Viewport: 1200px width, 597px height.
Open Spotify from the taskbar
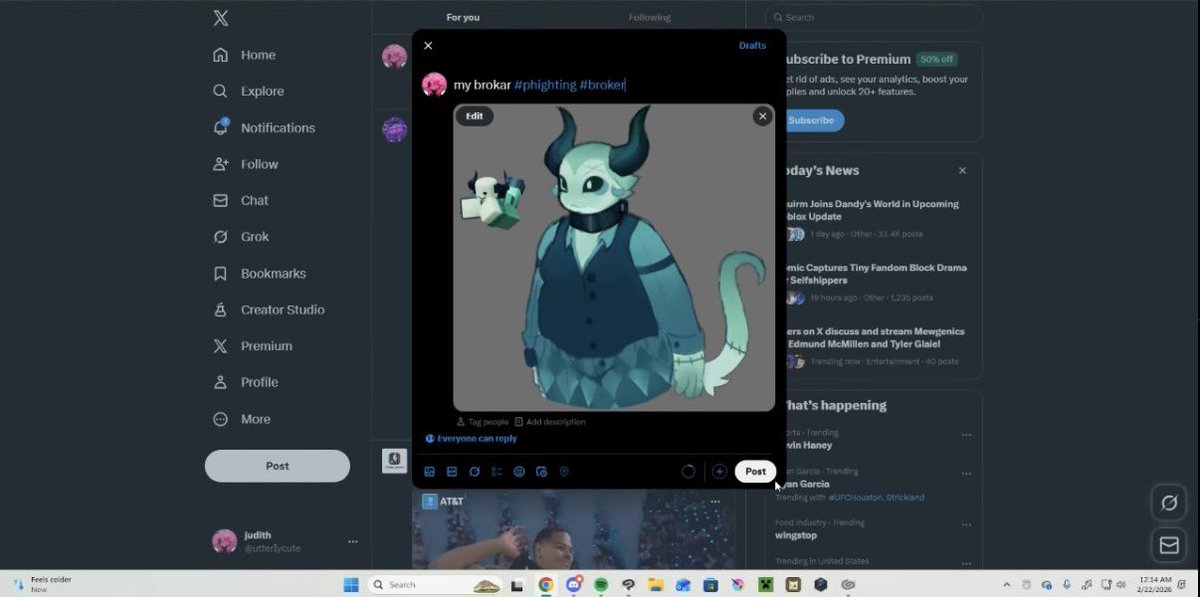click(601, 584)
